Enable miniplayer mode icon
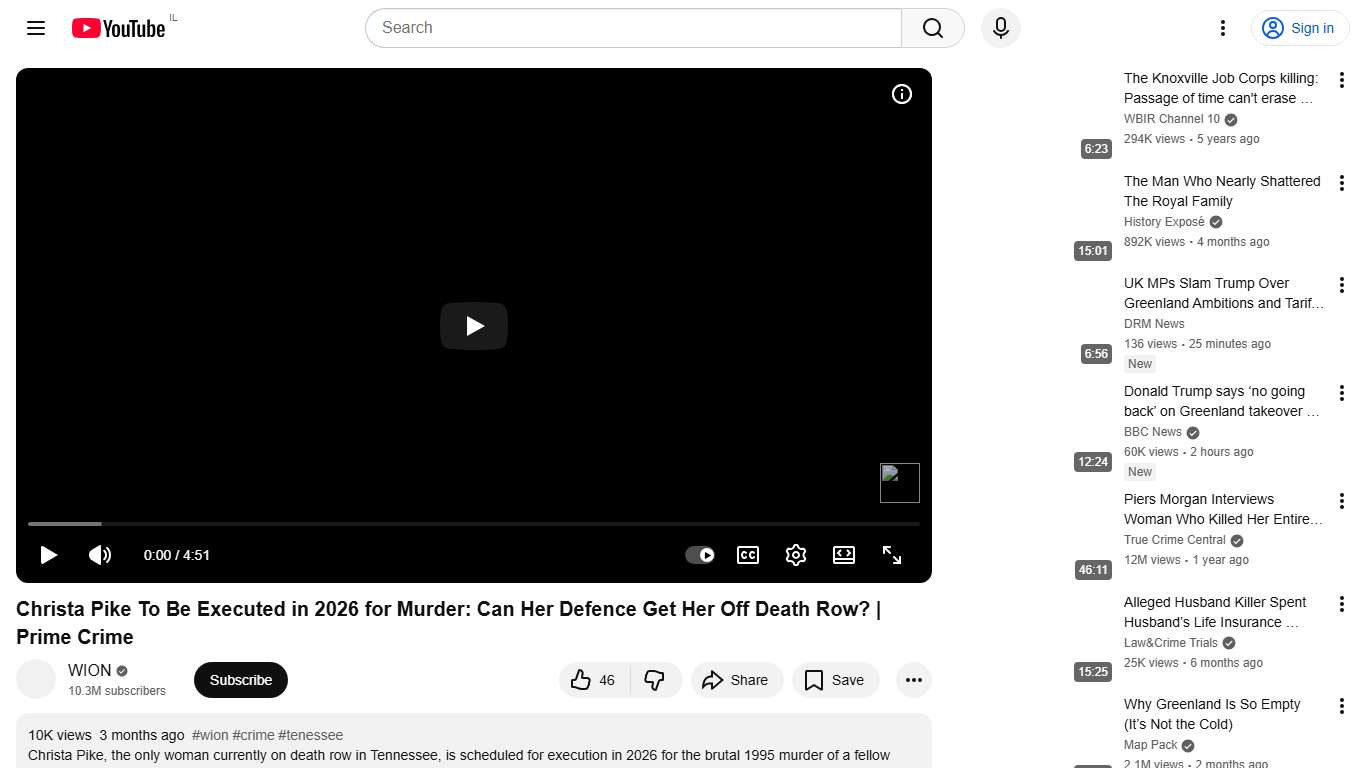Viewport: 1366px width, 768px height. 843,555
